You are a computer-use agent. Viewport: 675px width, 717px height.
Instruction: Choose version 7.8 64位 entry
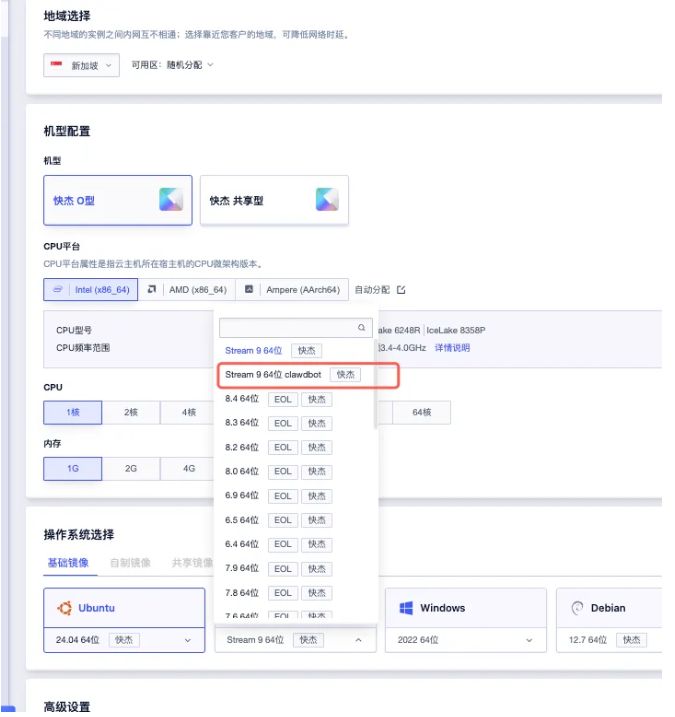pos(296,593)
